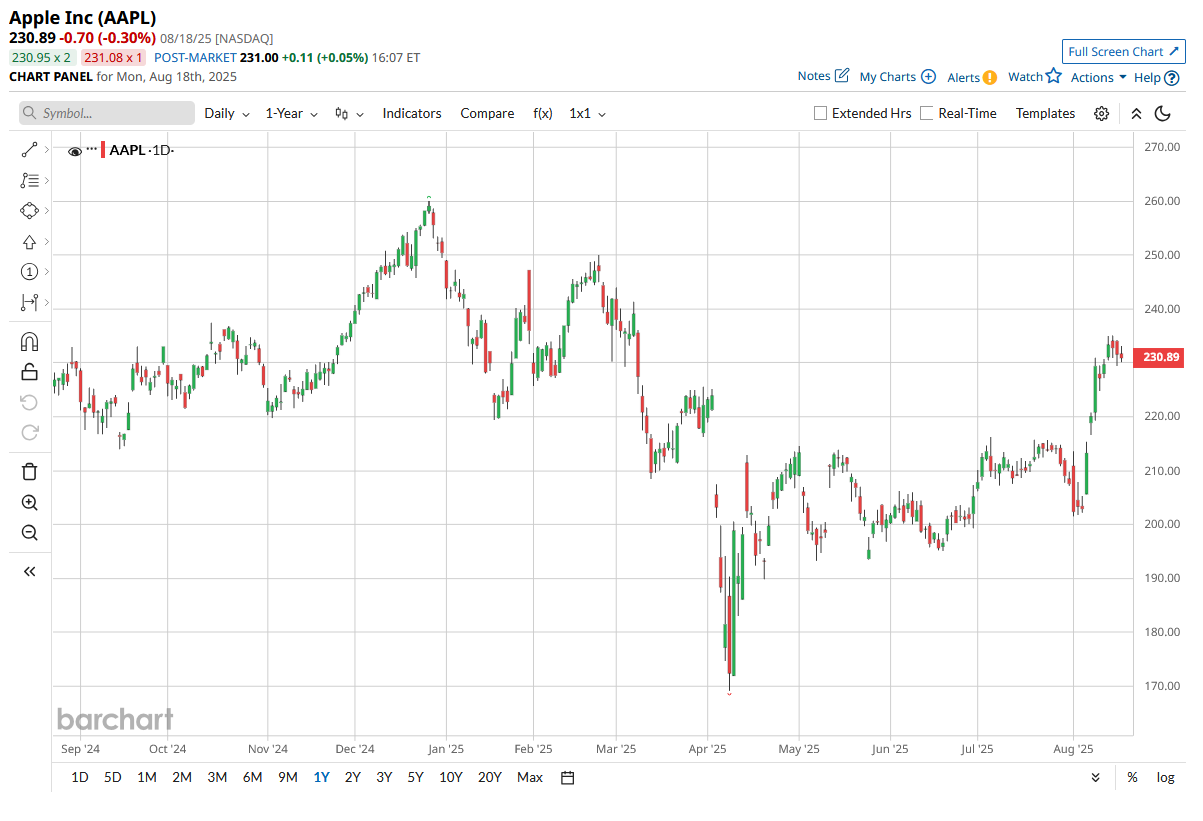The height and width of the screenshot is (821, 1203).
Task: Select the numbered annotation tool
Action: click(29, 272)
